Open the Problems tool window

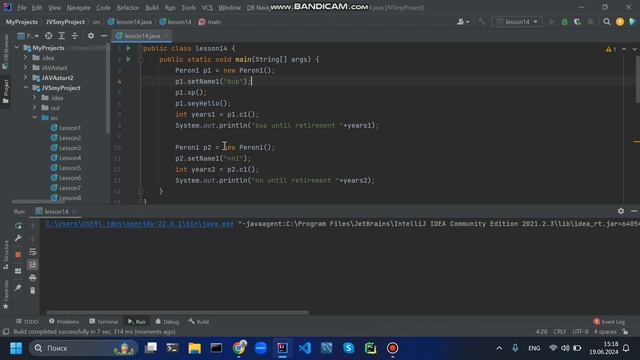coord(64,322)
